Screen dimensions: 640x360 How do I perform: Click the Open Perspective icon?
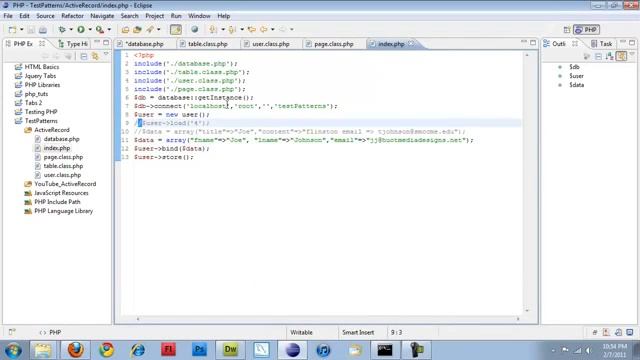(x=567, y=30)
